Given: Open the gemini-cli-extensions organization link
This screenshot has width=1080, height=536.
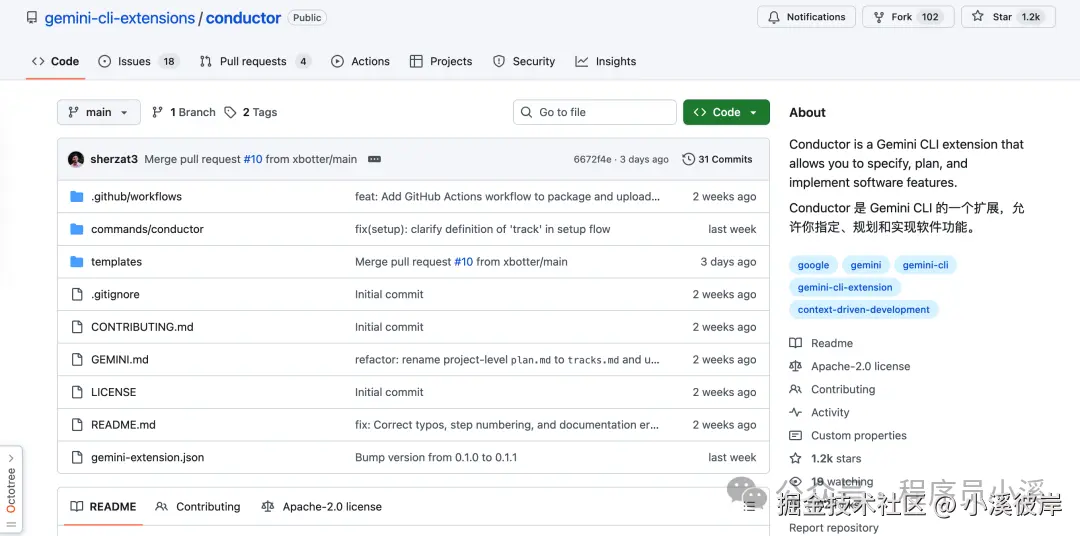Looking at the screenshot, I should tap(119, 18).
